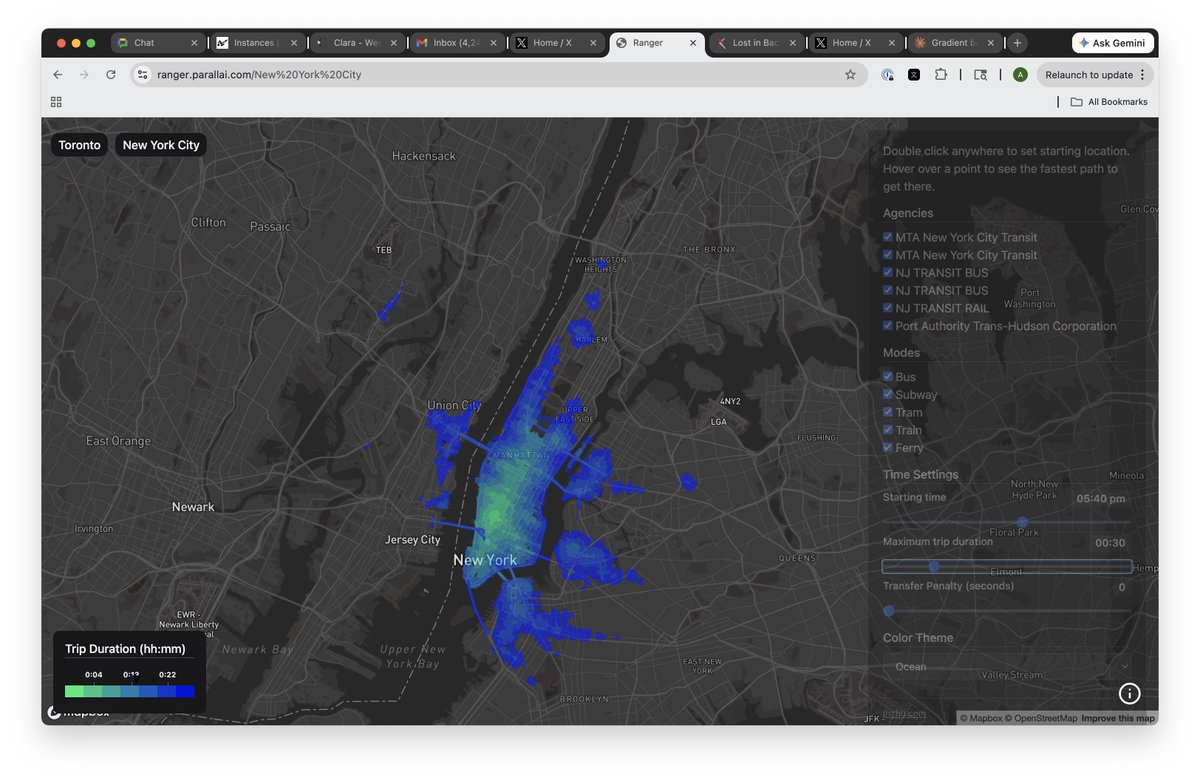
Task: Close the Instances tab
Action: tap(294, 43)
